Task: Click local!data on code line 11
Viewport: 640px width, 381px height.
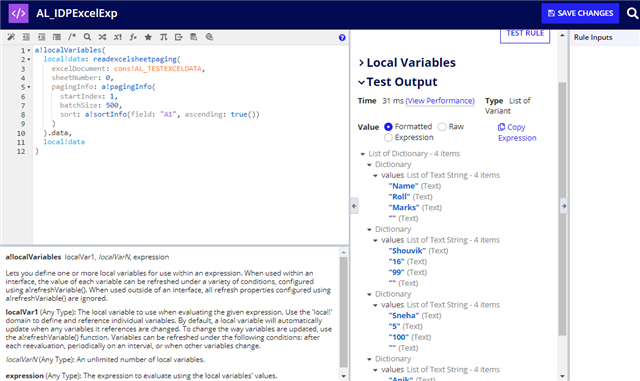Action: pos(64,142)
